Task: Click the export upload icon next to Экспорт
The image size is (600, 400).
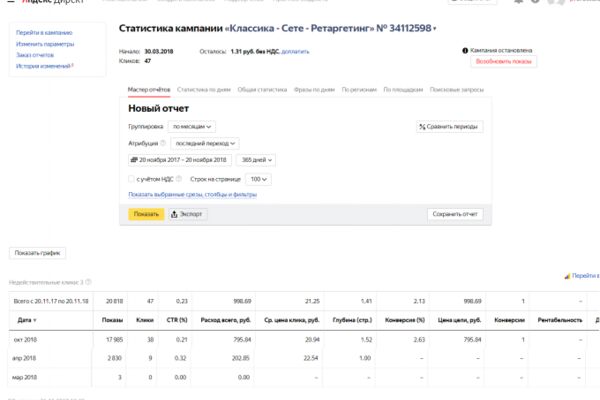Action: [174, 214]
